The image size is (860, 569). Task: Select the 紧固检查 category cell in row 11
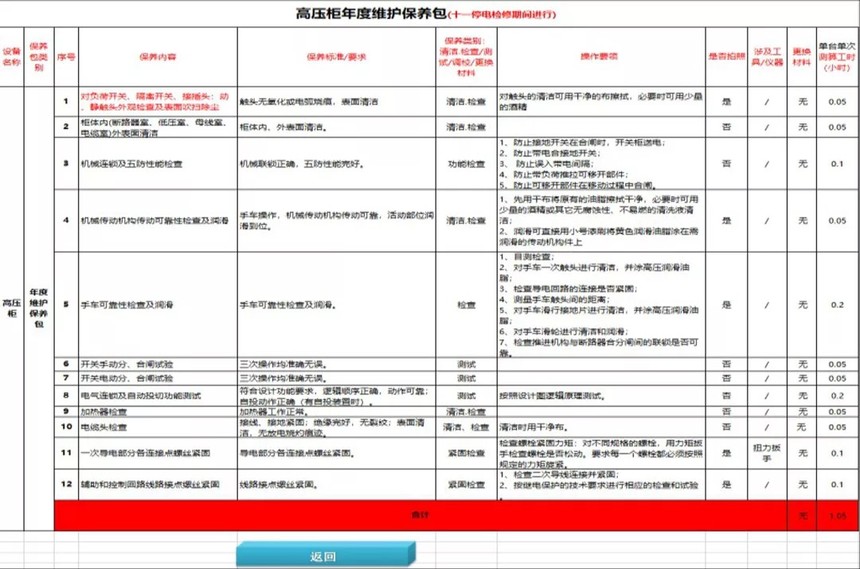466,453
